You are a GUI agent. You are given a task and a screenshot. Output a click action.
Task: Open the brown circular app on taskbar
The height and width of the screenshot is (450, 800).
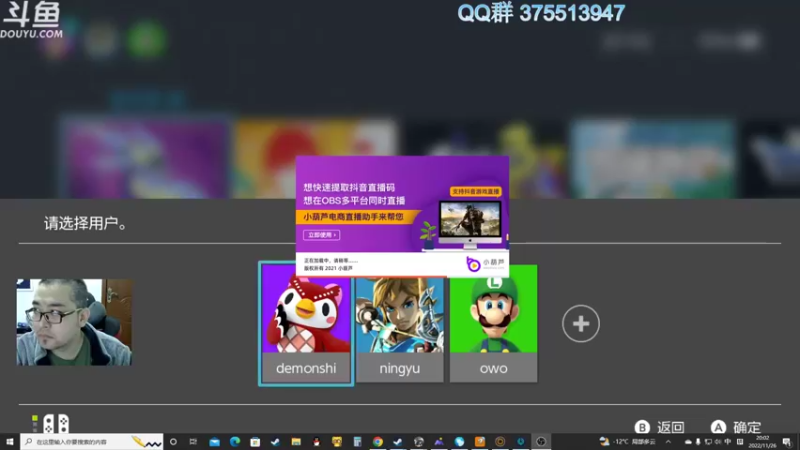[500, 442]
